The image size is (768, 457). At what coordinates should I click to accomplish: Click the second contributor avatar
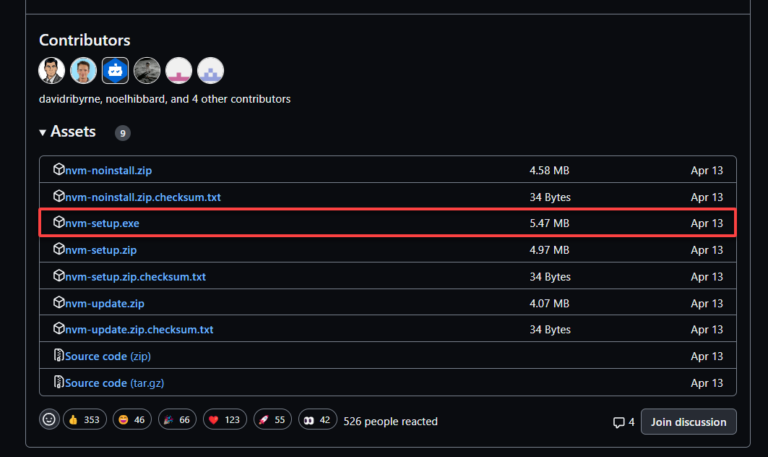[x=84, y=70]
